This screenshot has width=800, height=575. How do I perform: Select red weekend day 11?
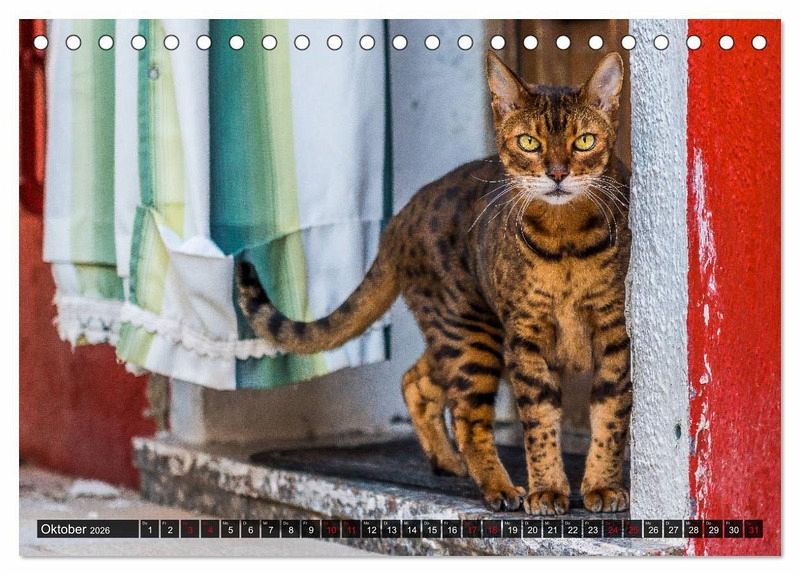point(351,529)
